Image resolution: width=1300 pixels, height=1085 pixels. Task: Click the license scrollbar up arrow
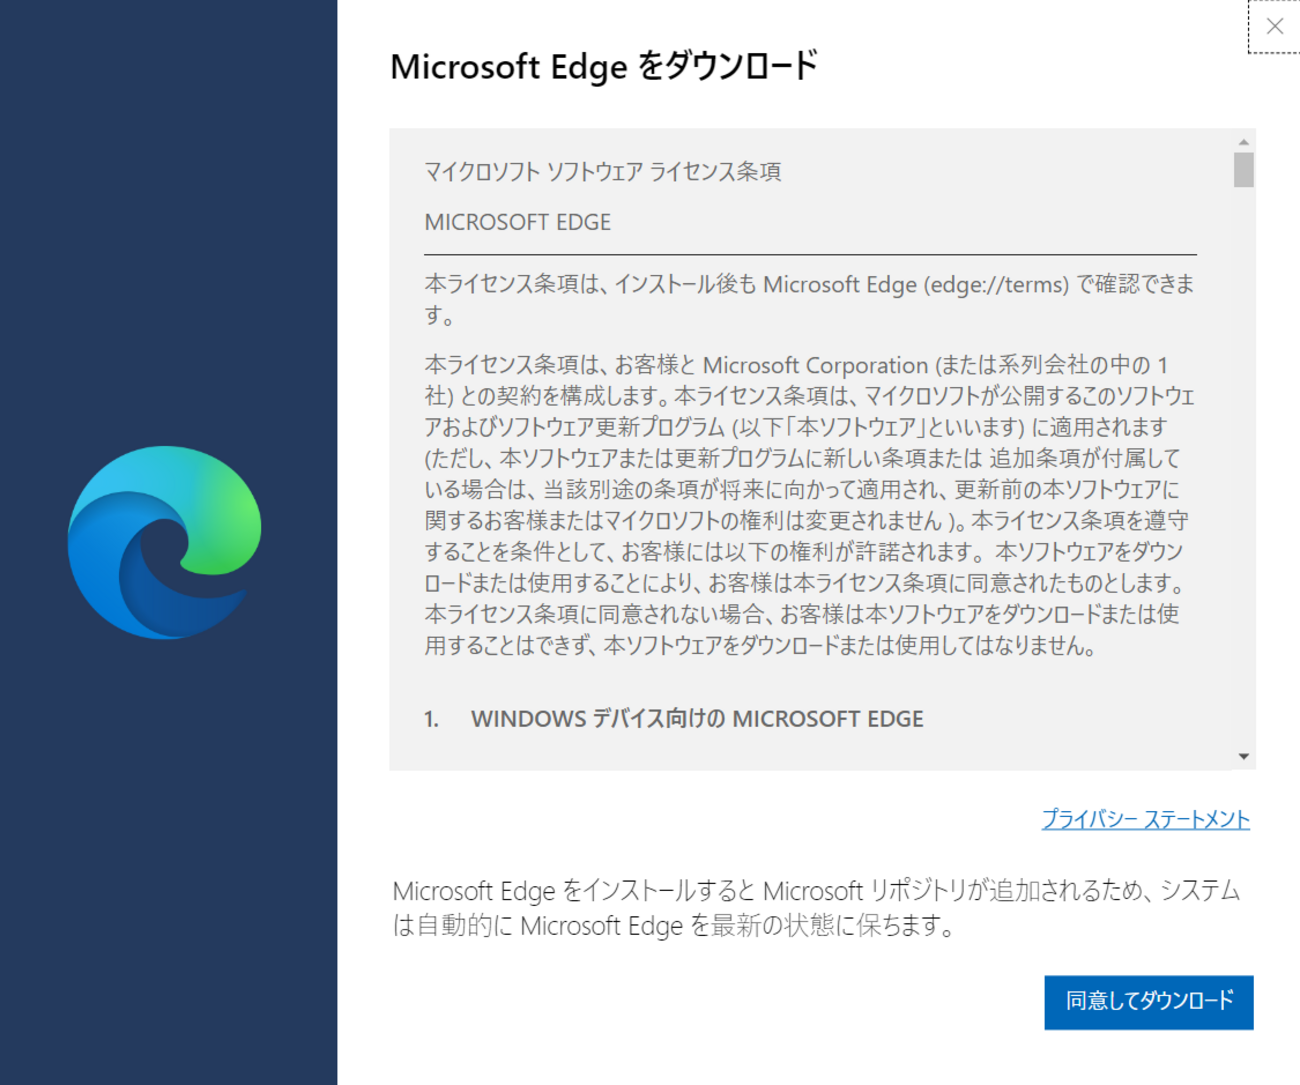point(1243,143)
